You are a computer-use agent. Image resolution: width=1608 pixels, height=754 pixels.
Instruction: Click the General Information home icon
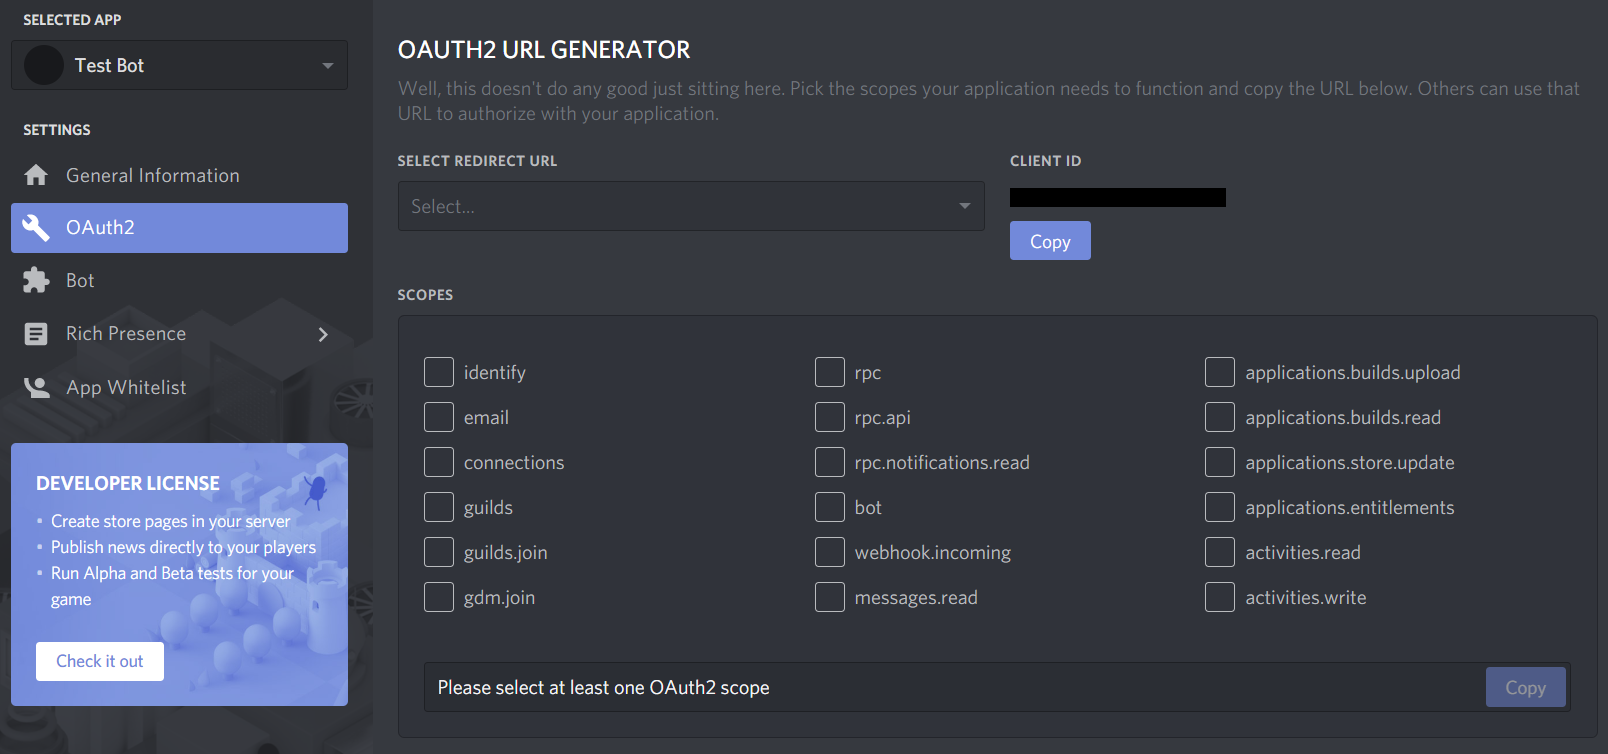36,176
